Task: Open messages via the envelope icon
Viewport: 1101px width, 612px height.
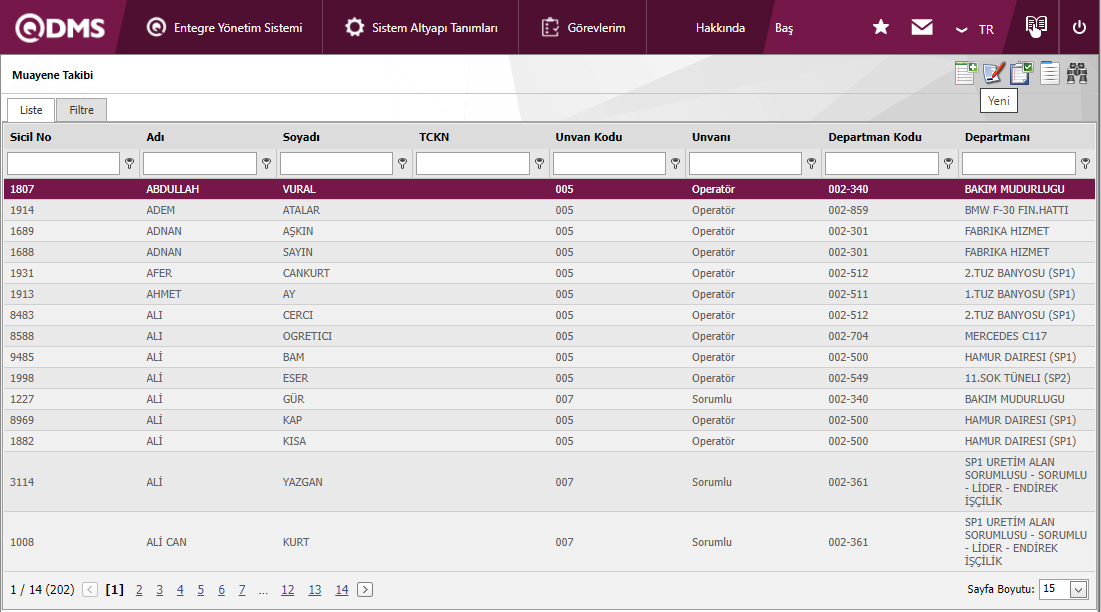Action: click(922, 28)
